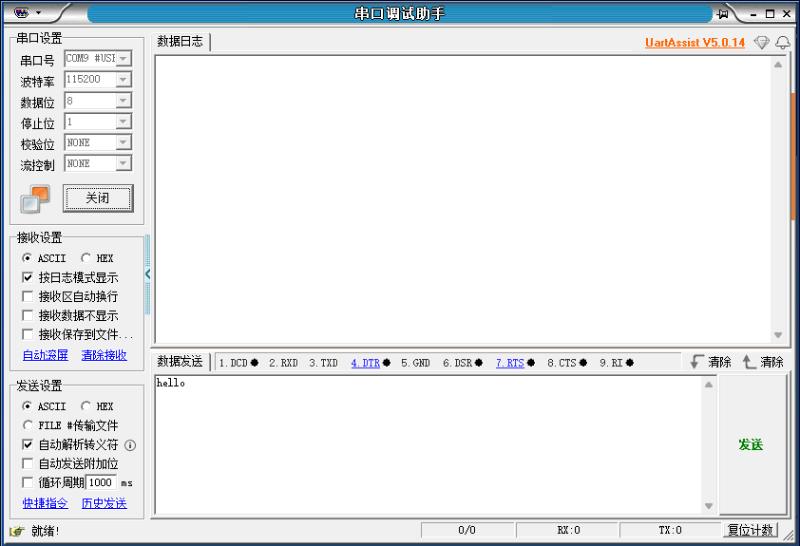This screenshot has height=546, width=800.
Task: Select HEX in the receive settings
Action: 86,258
